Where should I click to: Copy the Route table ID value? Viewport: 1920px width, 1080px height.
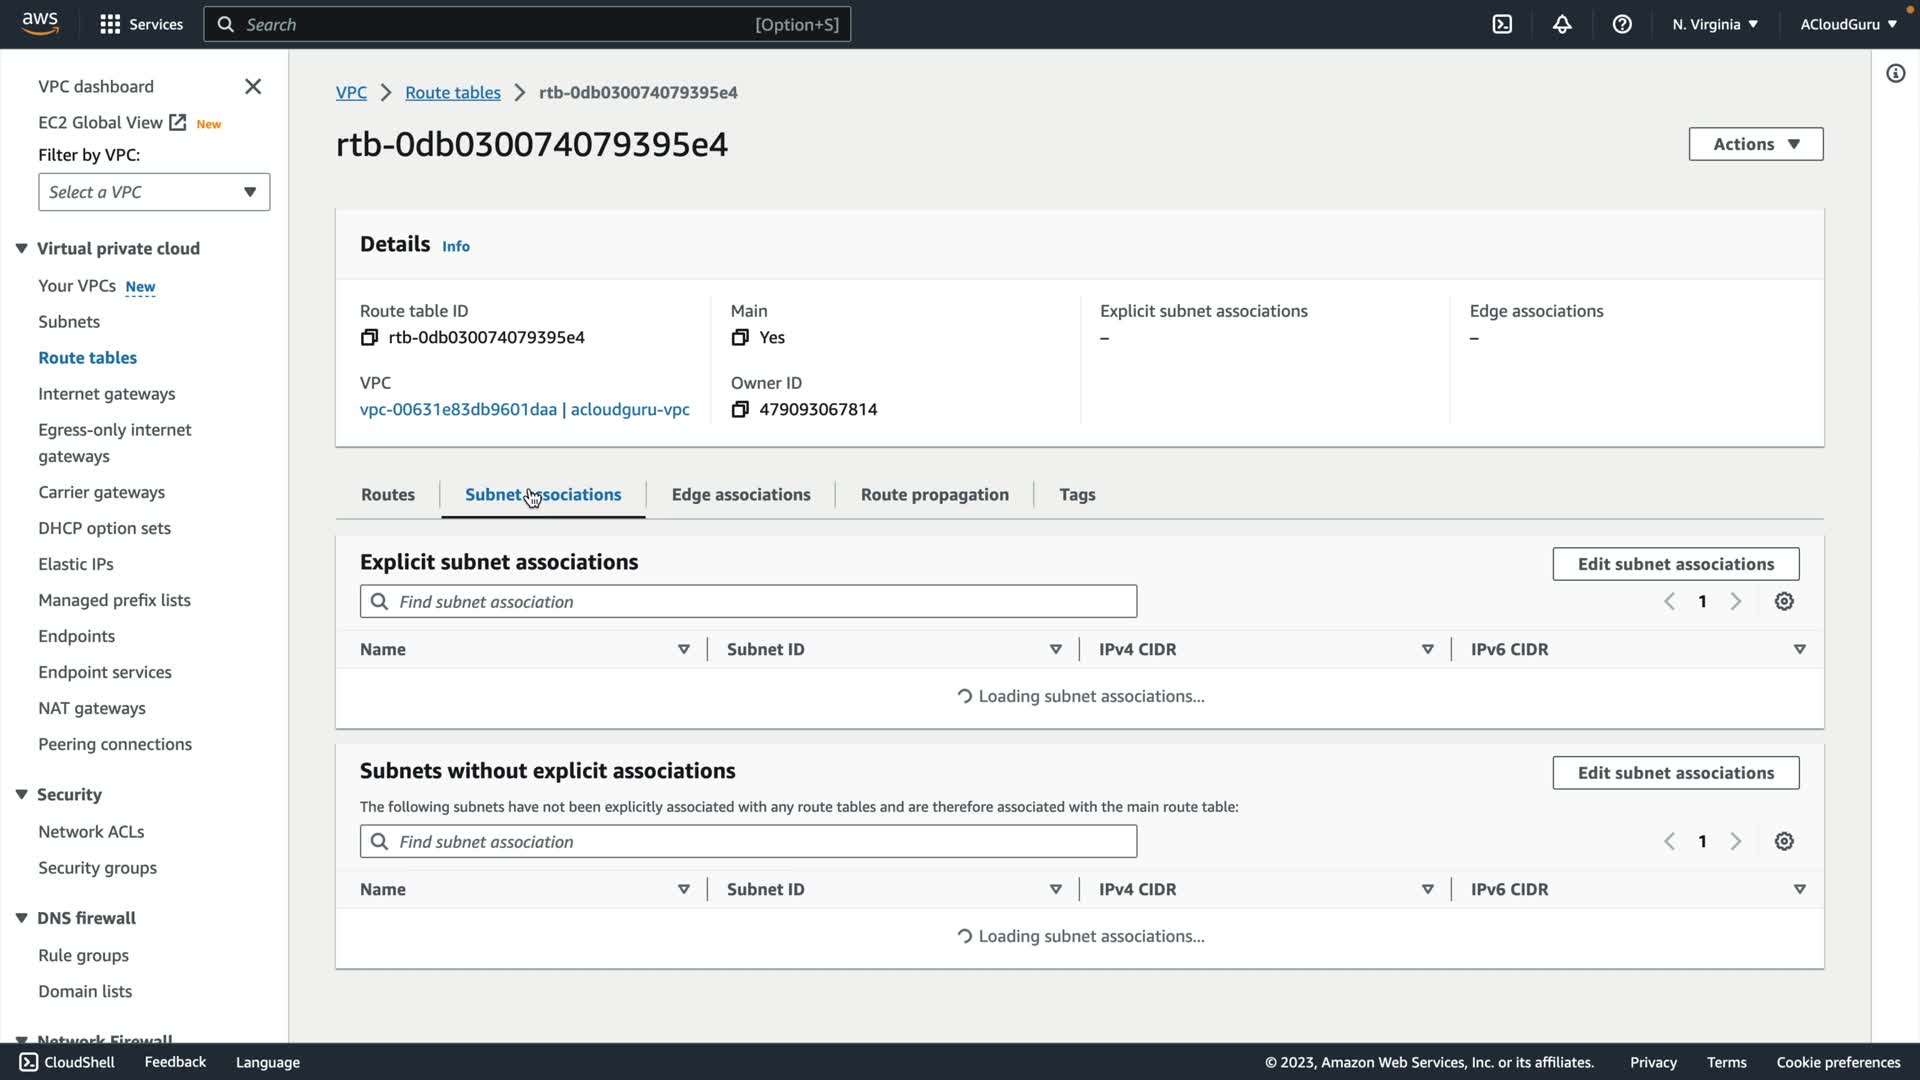(369, 338)
